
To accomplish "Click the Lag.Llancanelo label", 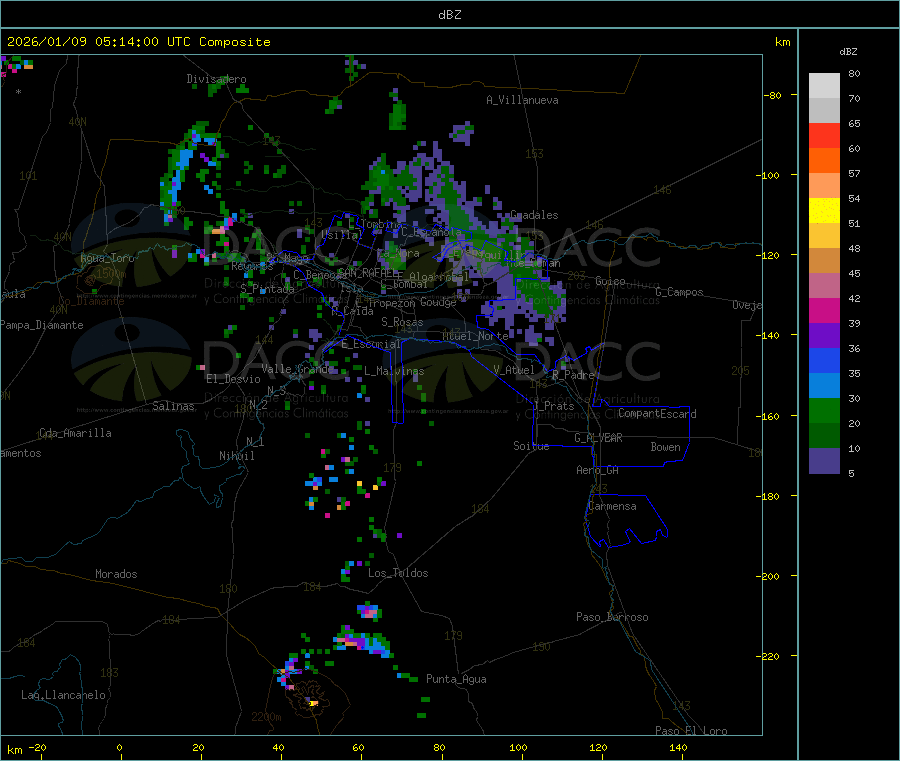I will point(63,695).
